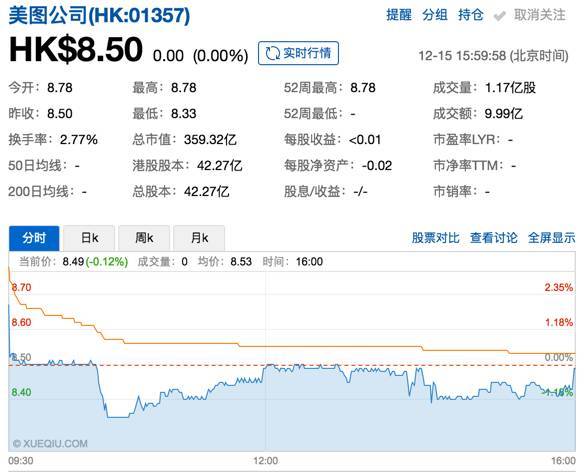The image size is (588, 472).
Task: Click the red 1.18% percent axis label
Action: click(559, 322)
